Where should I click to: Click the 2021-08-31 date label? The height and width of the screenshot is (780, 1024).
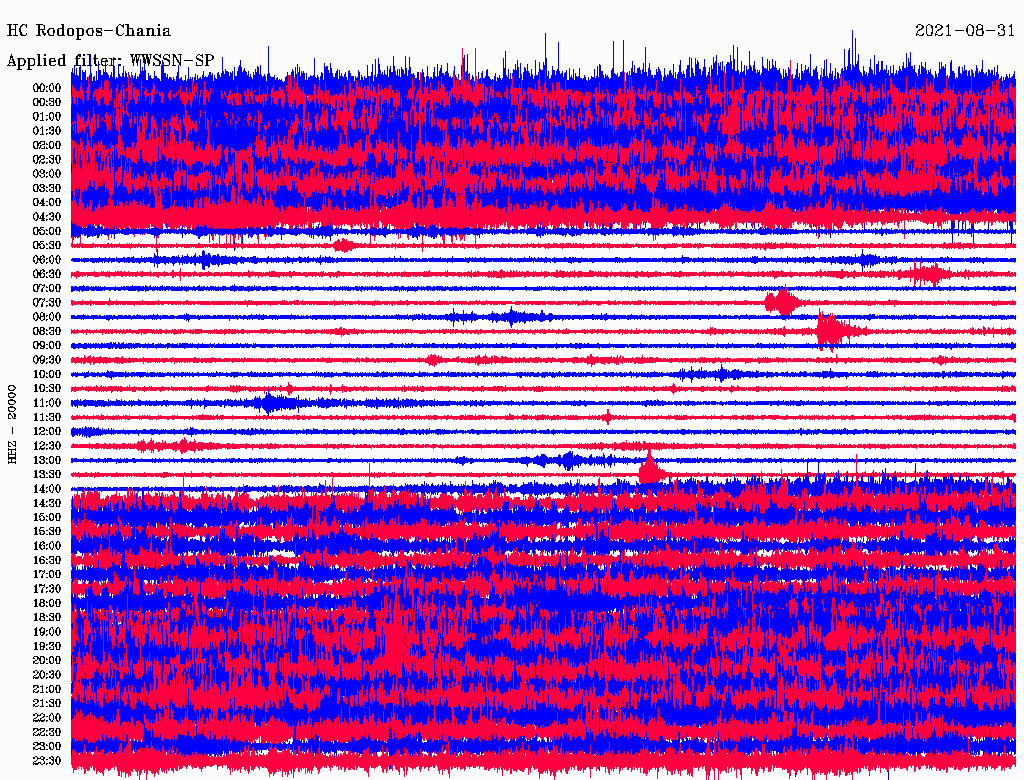964,31
